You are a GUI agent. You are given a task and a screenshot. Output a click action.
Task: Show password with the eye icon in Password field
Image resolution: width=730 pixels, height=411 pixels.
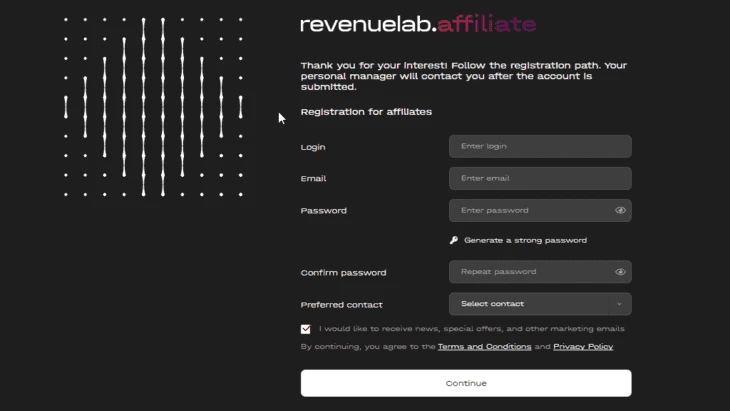click(620, 210)
